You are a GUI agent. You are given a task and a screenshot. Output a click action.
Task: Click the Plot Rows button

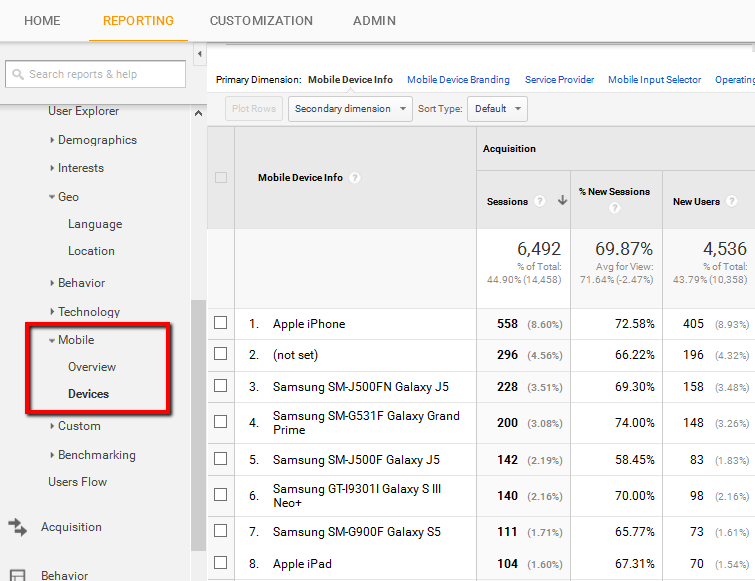pos(254,109)
